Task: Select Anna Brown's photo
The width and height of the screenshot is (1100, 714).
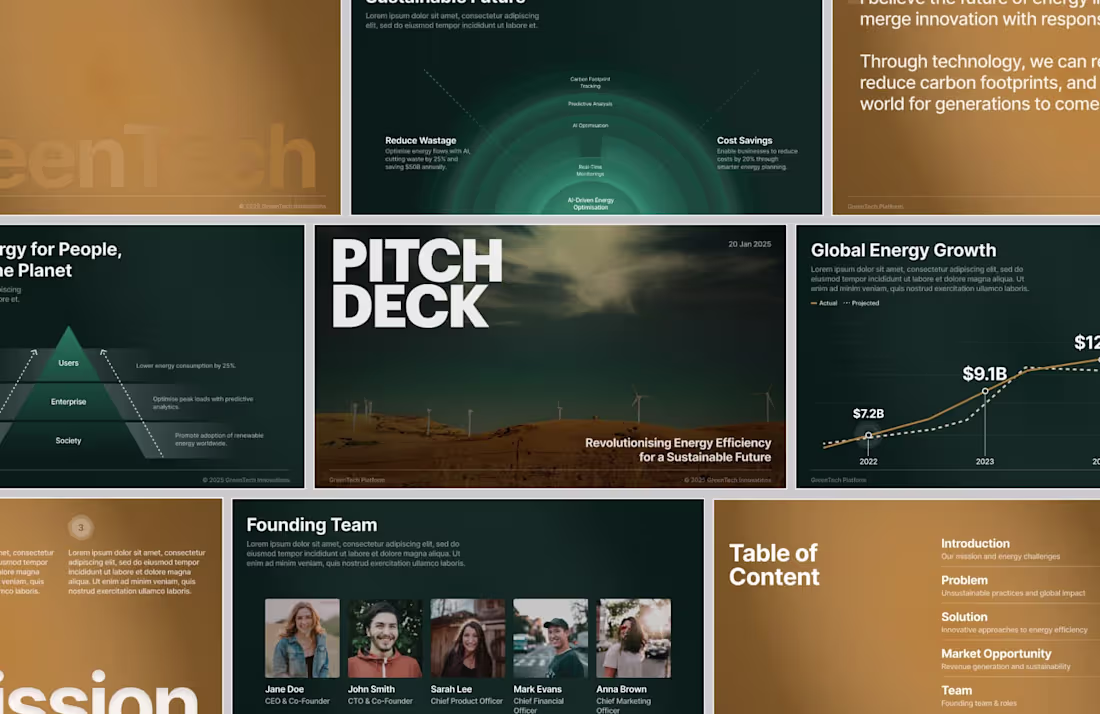Action: 634,636
